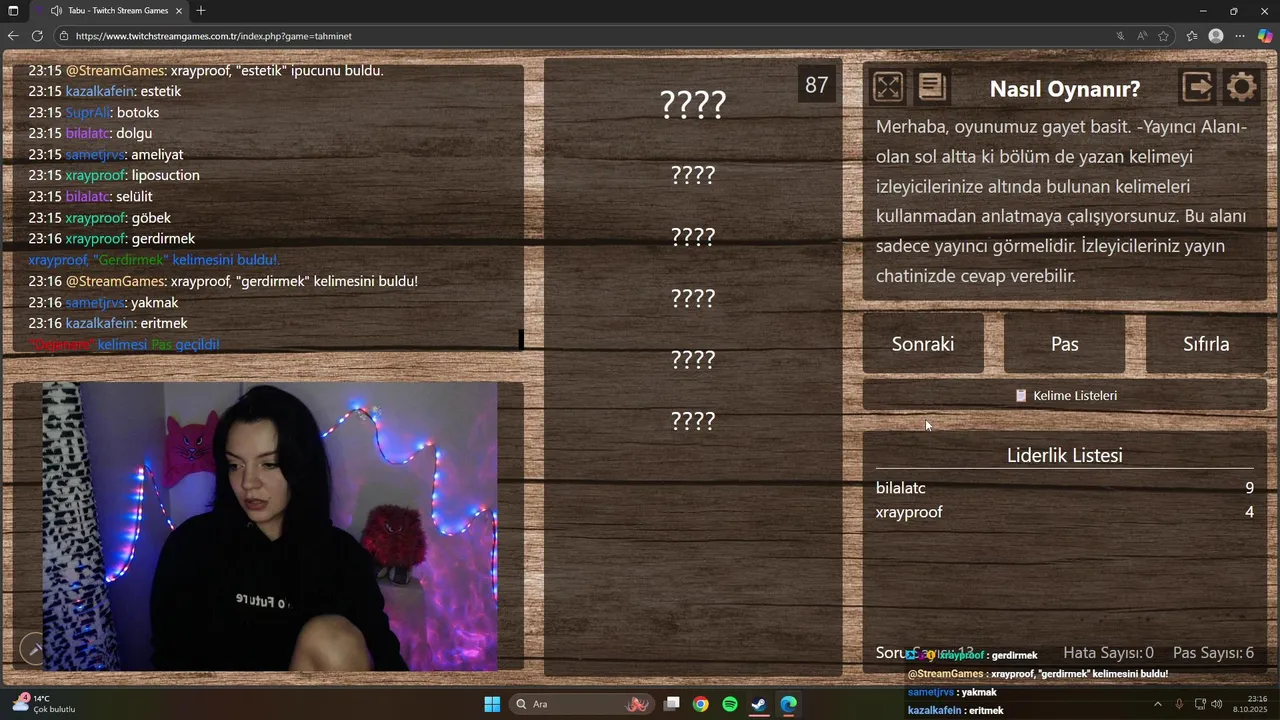Click chat message 'xrayproof: liposuction'
The width and height of the screenshot is (1280, 720).
tap(114, 175)
